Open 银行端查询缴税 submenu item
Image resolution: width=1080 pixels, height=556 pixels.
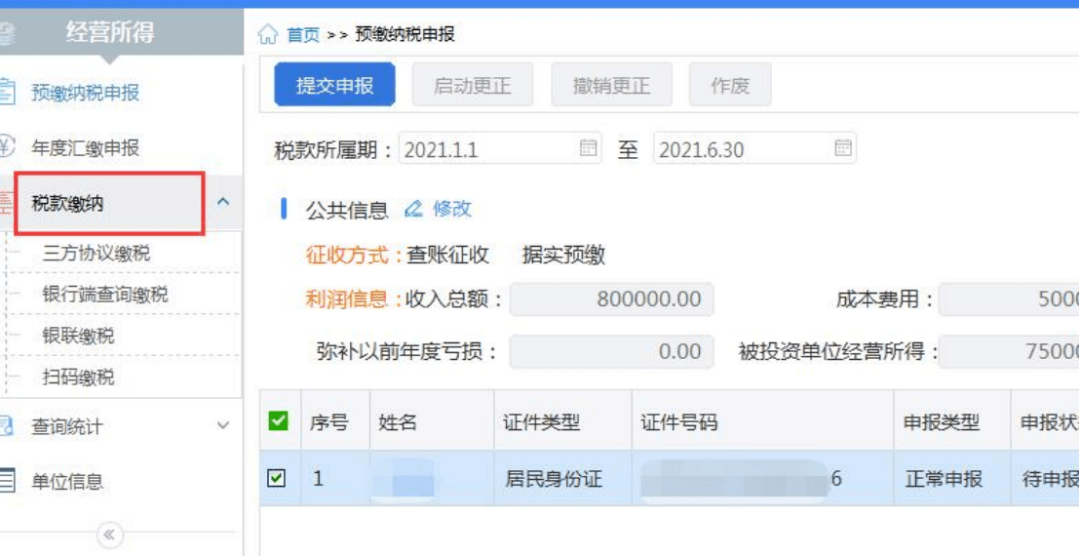[105, 295]
